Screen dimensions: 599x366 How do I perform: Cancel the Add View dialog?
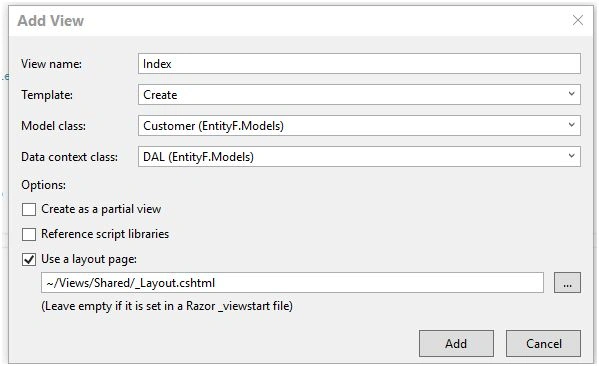tap(543, 343)
